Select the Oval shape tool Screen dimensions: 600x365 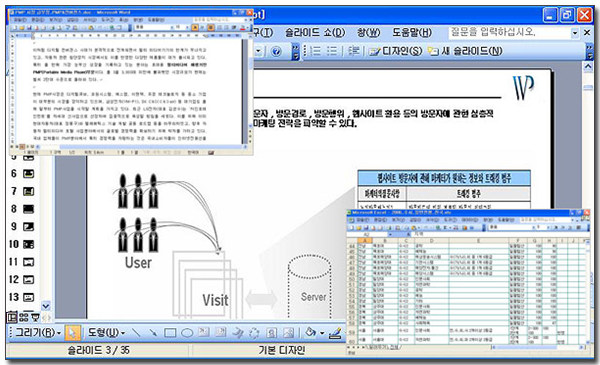(x=187, y=333)
